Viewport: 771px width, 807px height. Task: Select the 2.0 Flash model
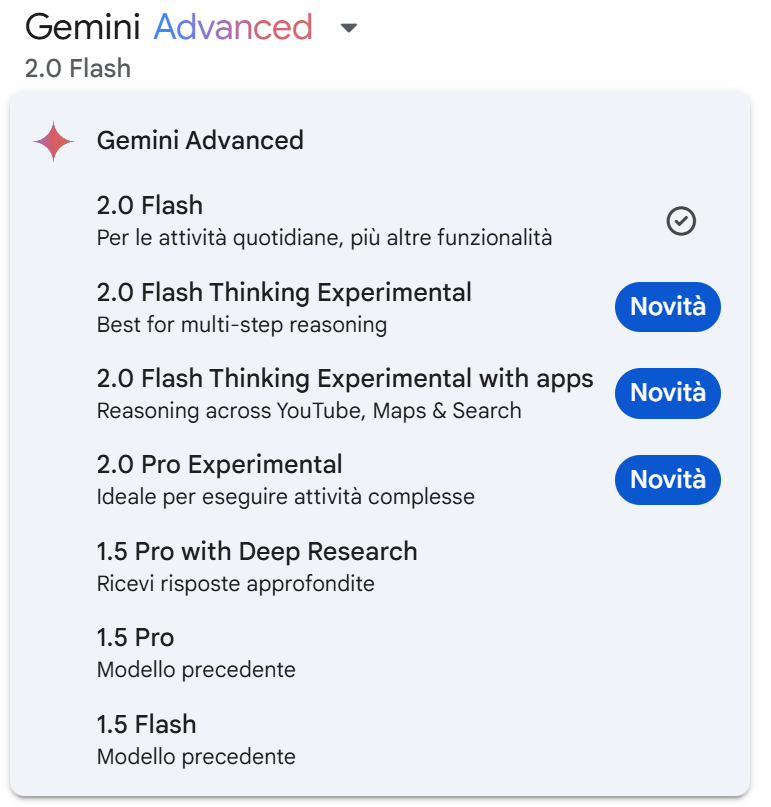[380, 221]
